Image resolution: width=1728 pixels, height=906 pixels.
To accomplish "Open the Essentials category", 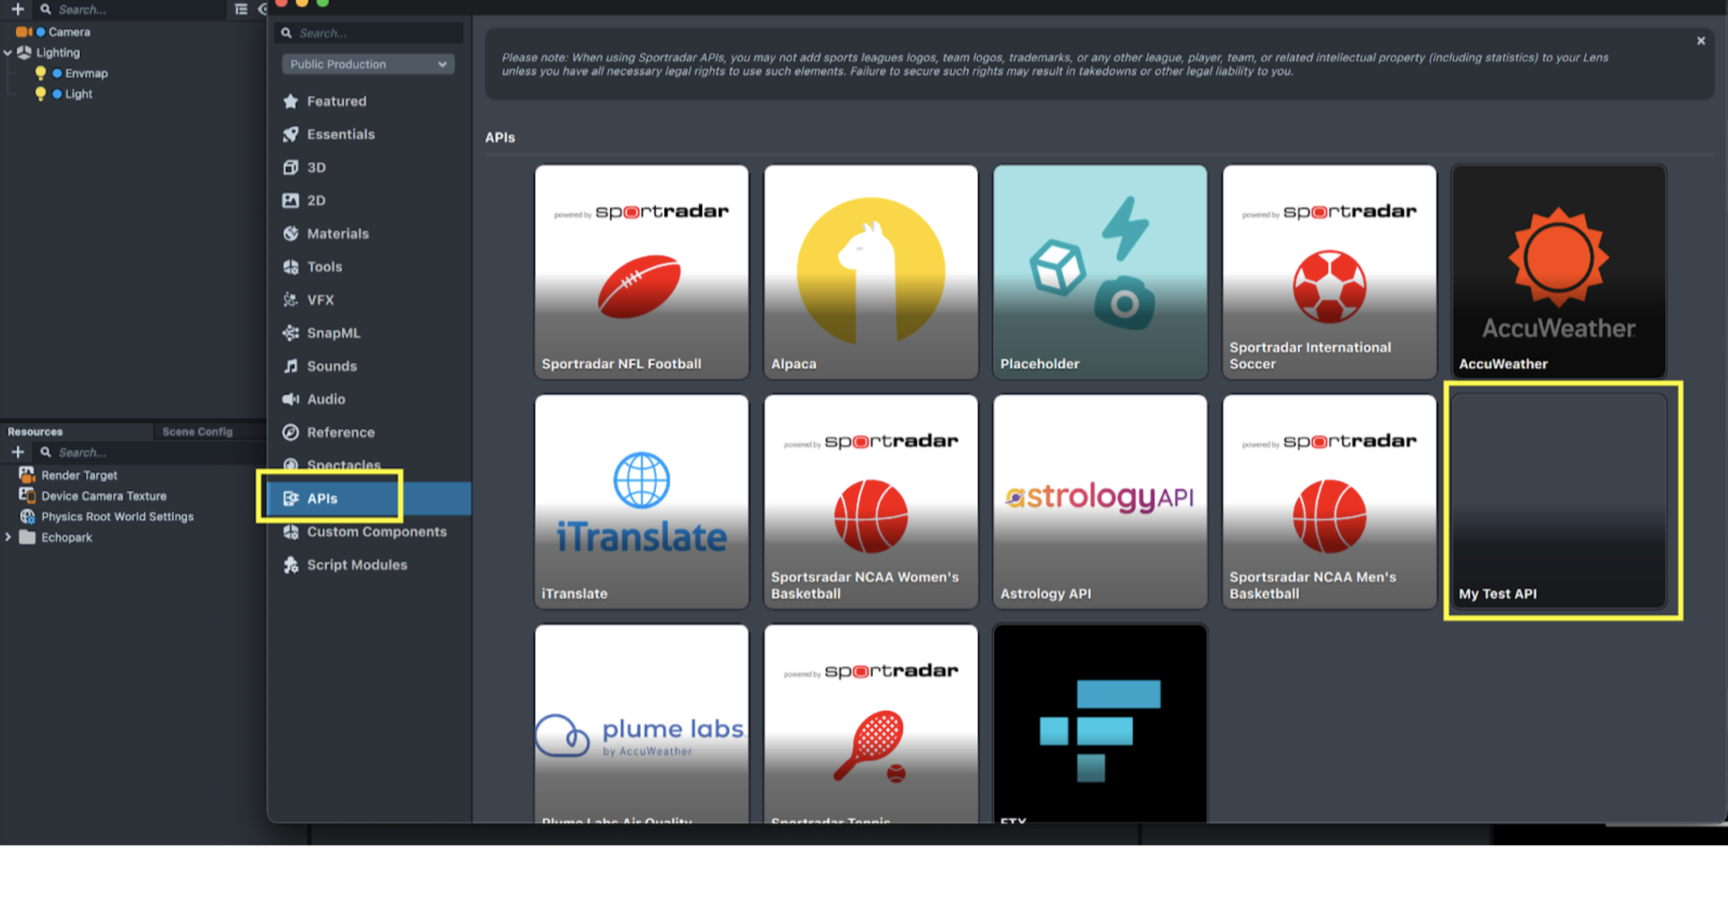I will (x=340, y=134).
